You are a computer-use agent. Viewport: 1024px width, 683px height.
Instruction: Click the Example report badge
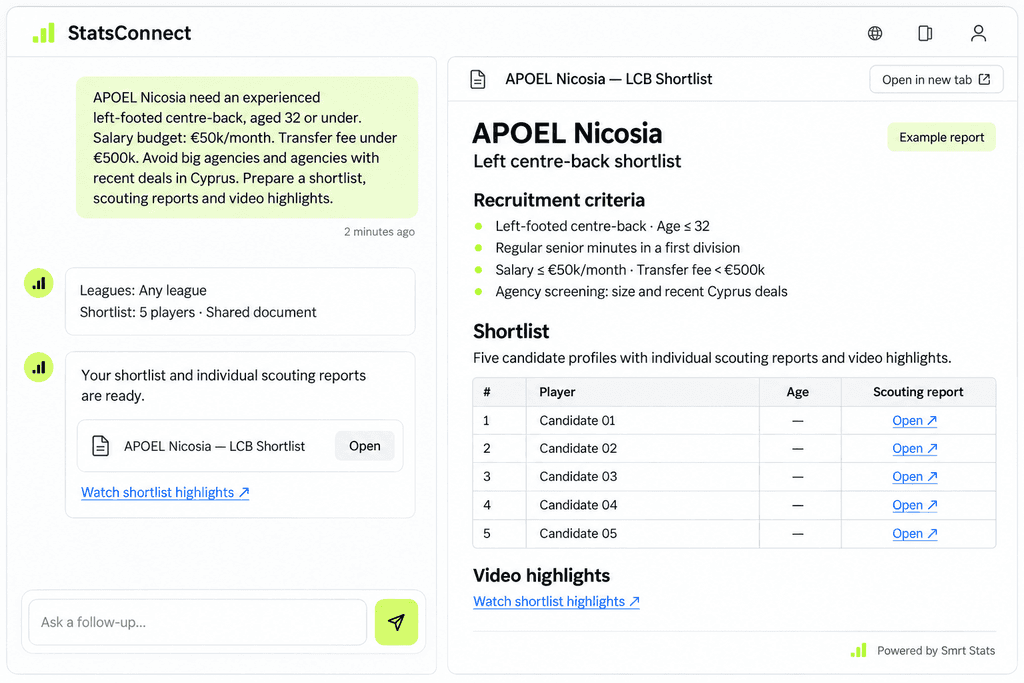point(941,137)
